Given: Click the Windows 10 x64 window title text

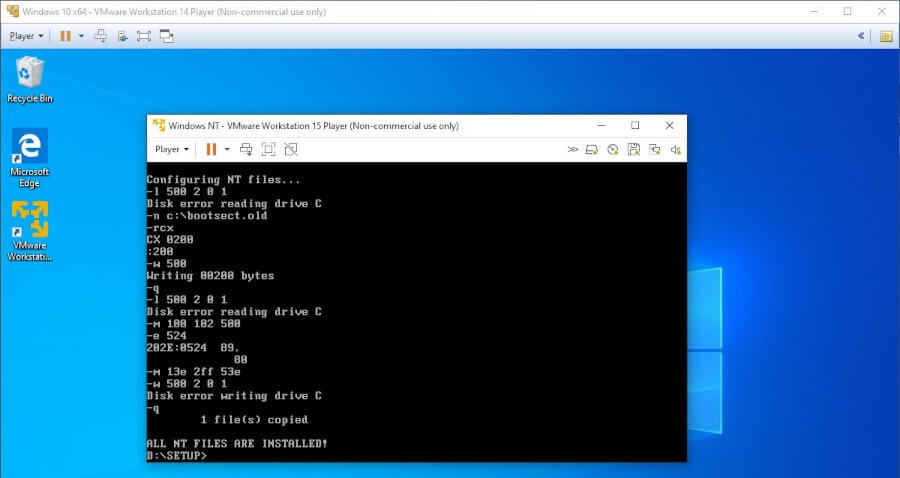Looking at the screenshot, I should pyautogui.click(x=174, y=11).
